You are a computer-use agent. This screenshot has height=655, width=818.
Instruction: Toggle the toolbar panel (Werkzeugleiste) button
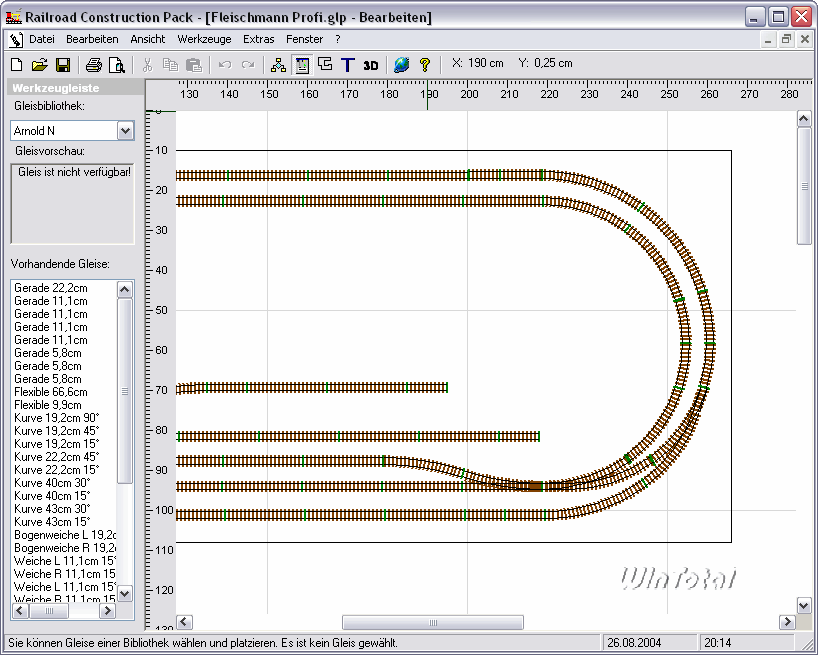pyautogui.click(x=302, y=64)
